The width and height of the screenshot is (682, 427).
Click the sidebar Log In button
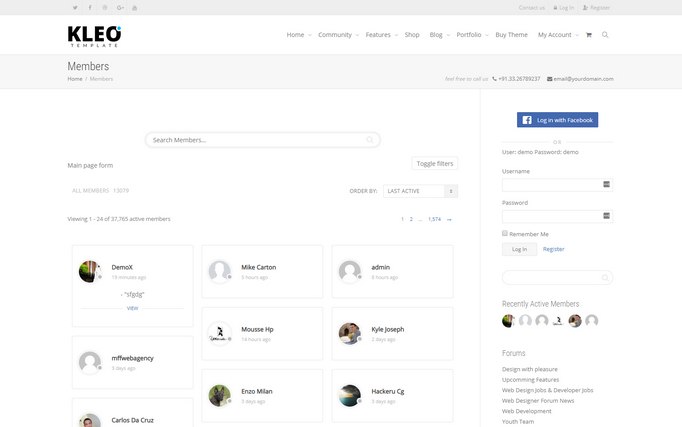click(x=519, y=249)
